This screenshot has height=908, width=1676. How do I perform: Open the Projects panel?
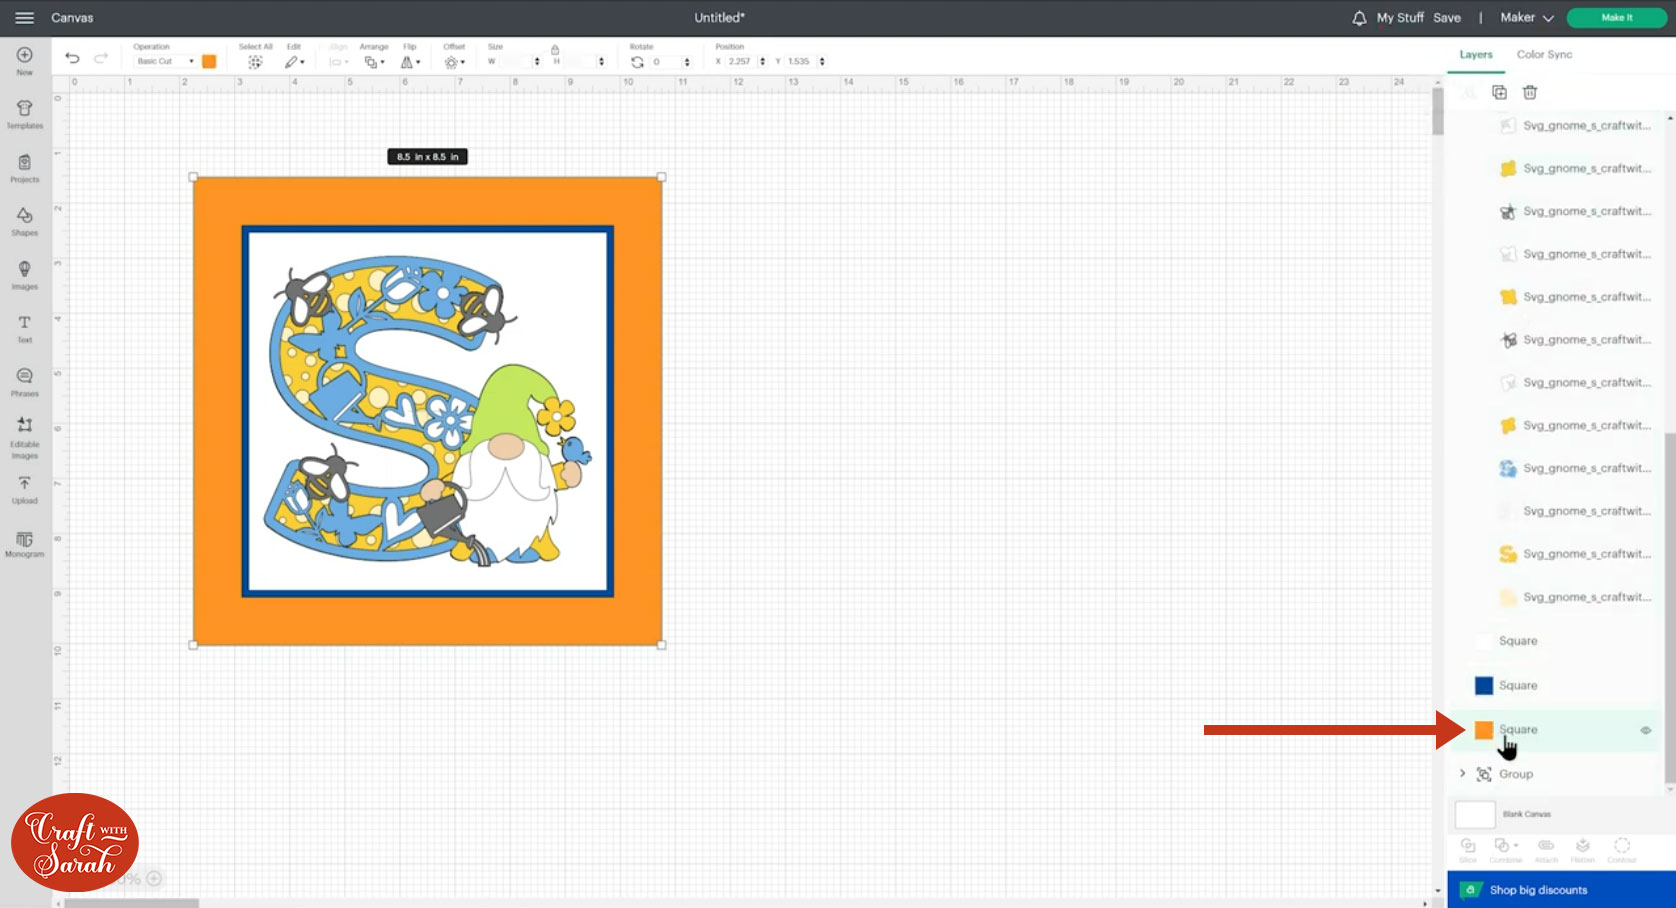click(25, 168)
